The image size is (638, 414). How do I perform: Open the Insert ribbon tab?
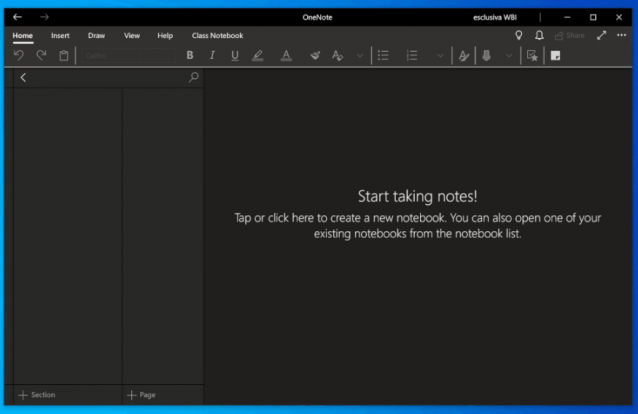click(60, 35)
